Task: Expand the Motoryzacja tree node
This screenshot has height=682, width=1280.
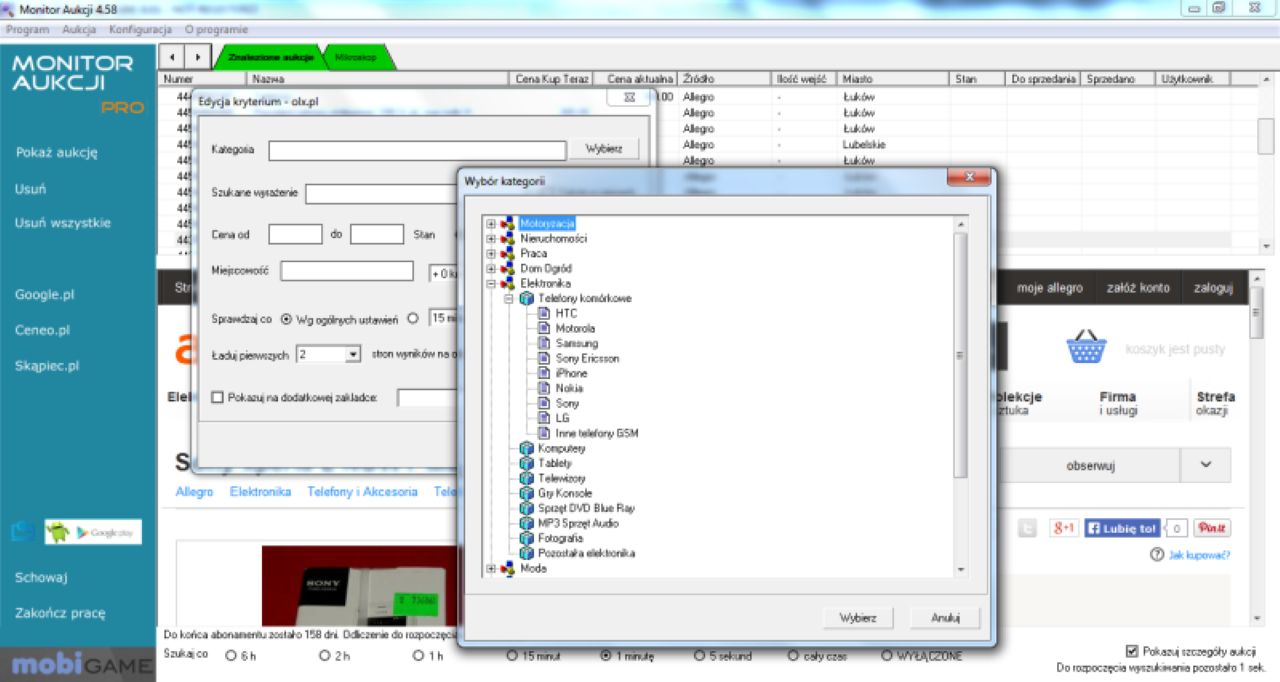Action: tap(491, 224)
